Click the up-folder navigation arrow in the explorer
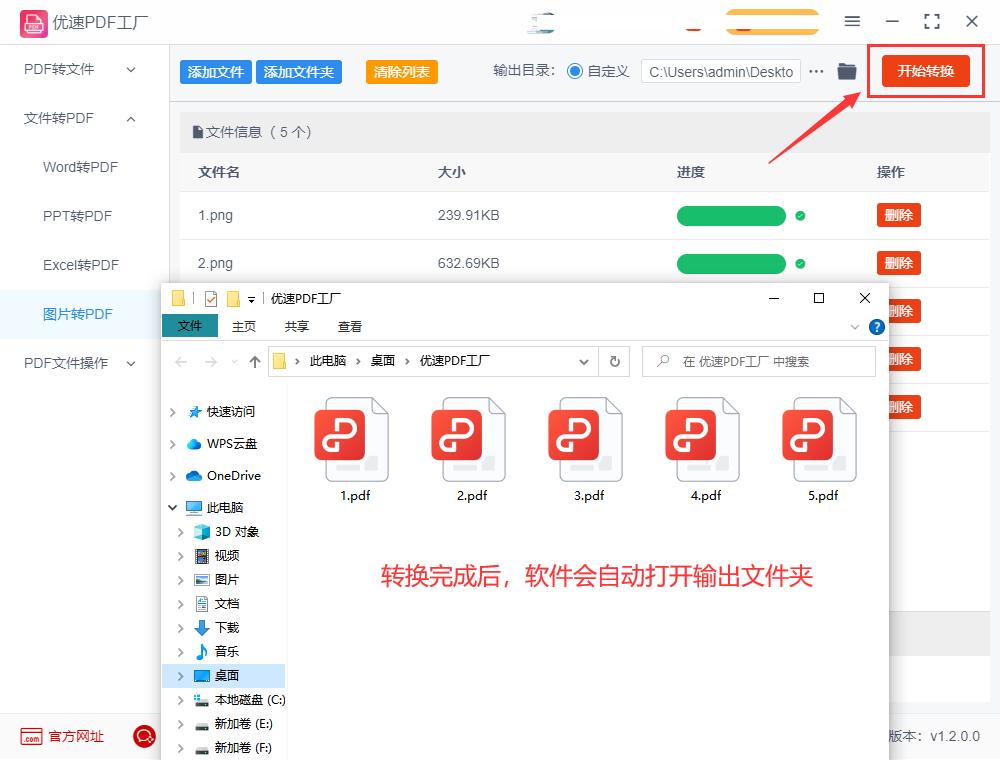The image size is (1000, 760). coord(255,361)
